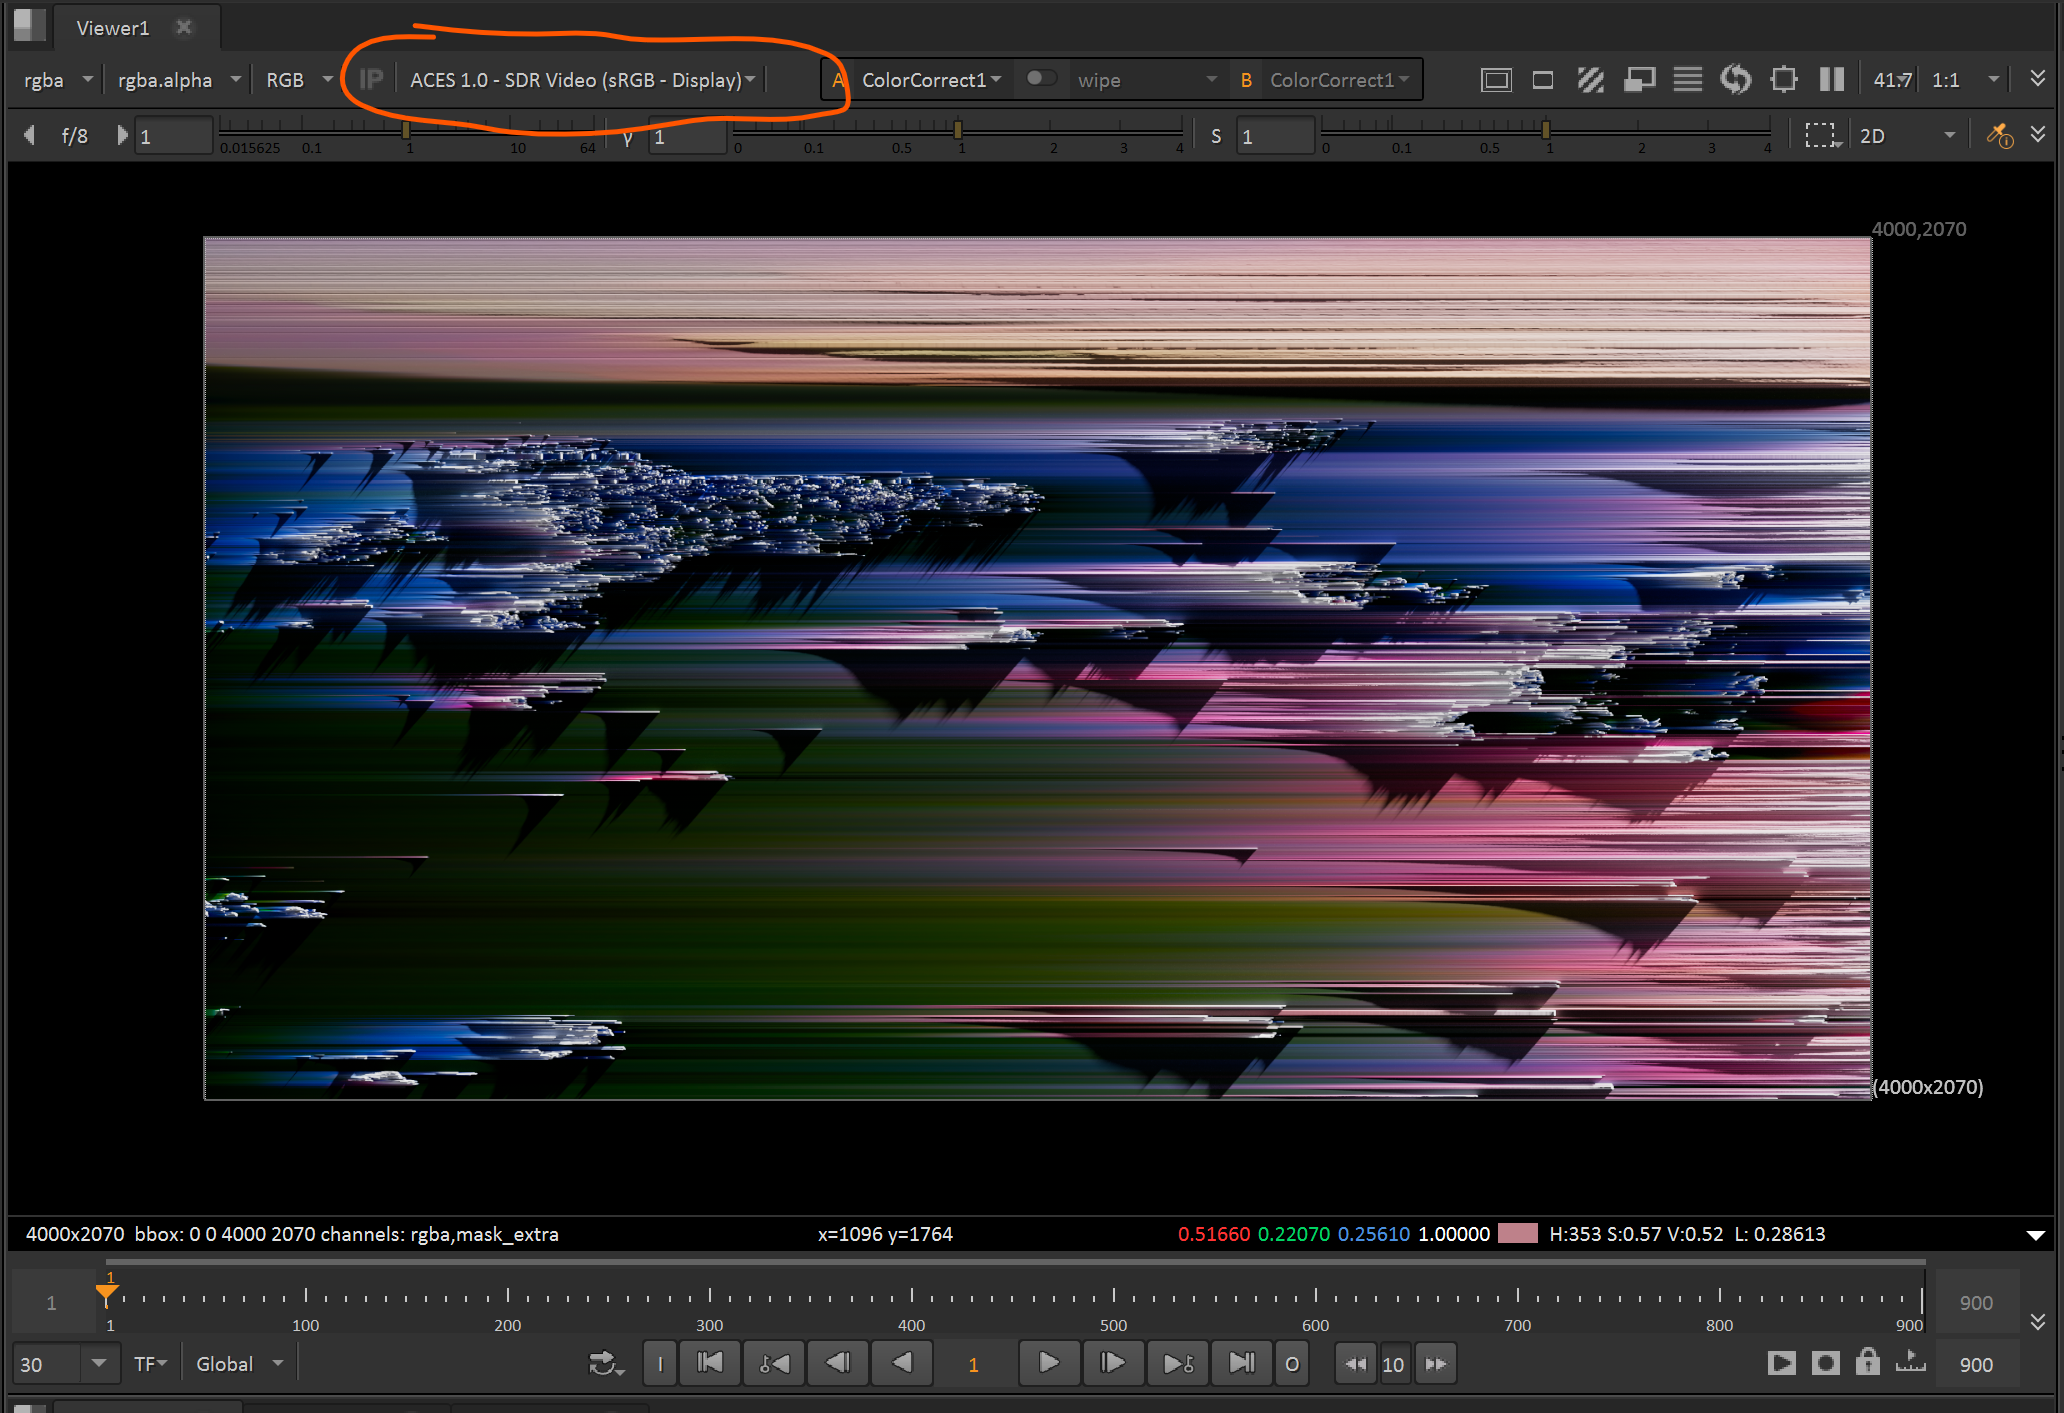2064x1413 pixels.
Task: Click the diagonal-stripes clipping warning icon
Action: coord(1589,79)
